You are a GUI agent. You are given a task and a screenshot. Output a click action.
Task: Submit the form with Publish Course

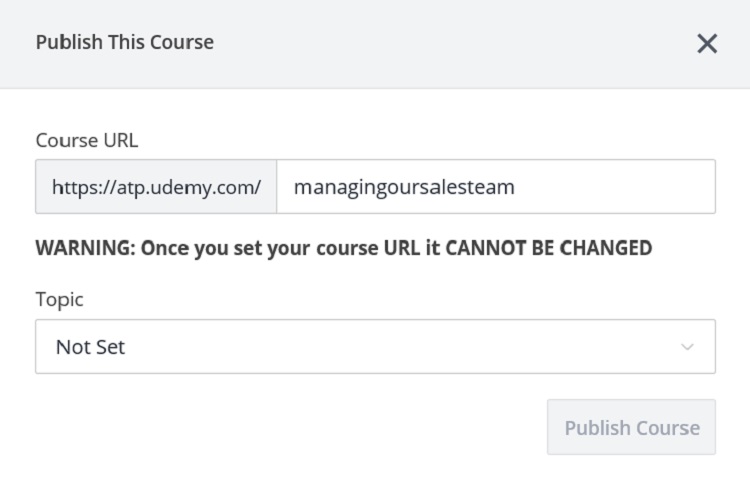631,427
